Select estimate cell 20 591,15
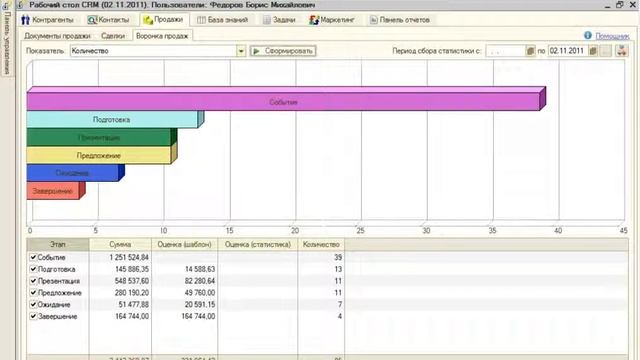 click(184, 304)
